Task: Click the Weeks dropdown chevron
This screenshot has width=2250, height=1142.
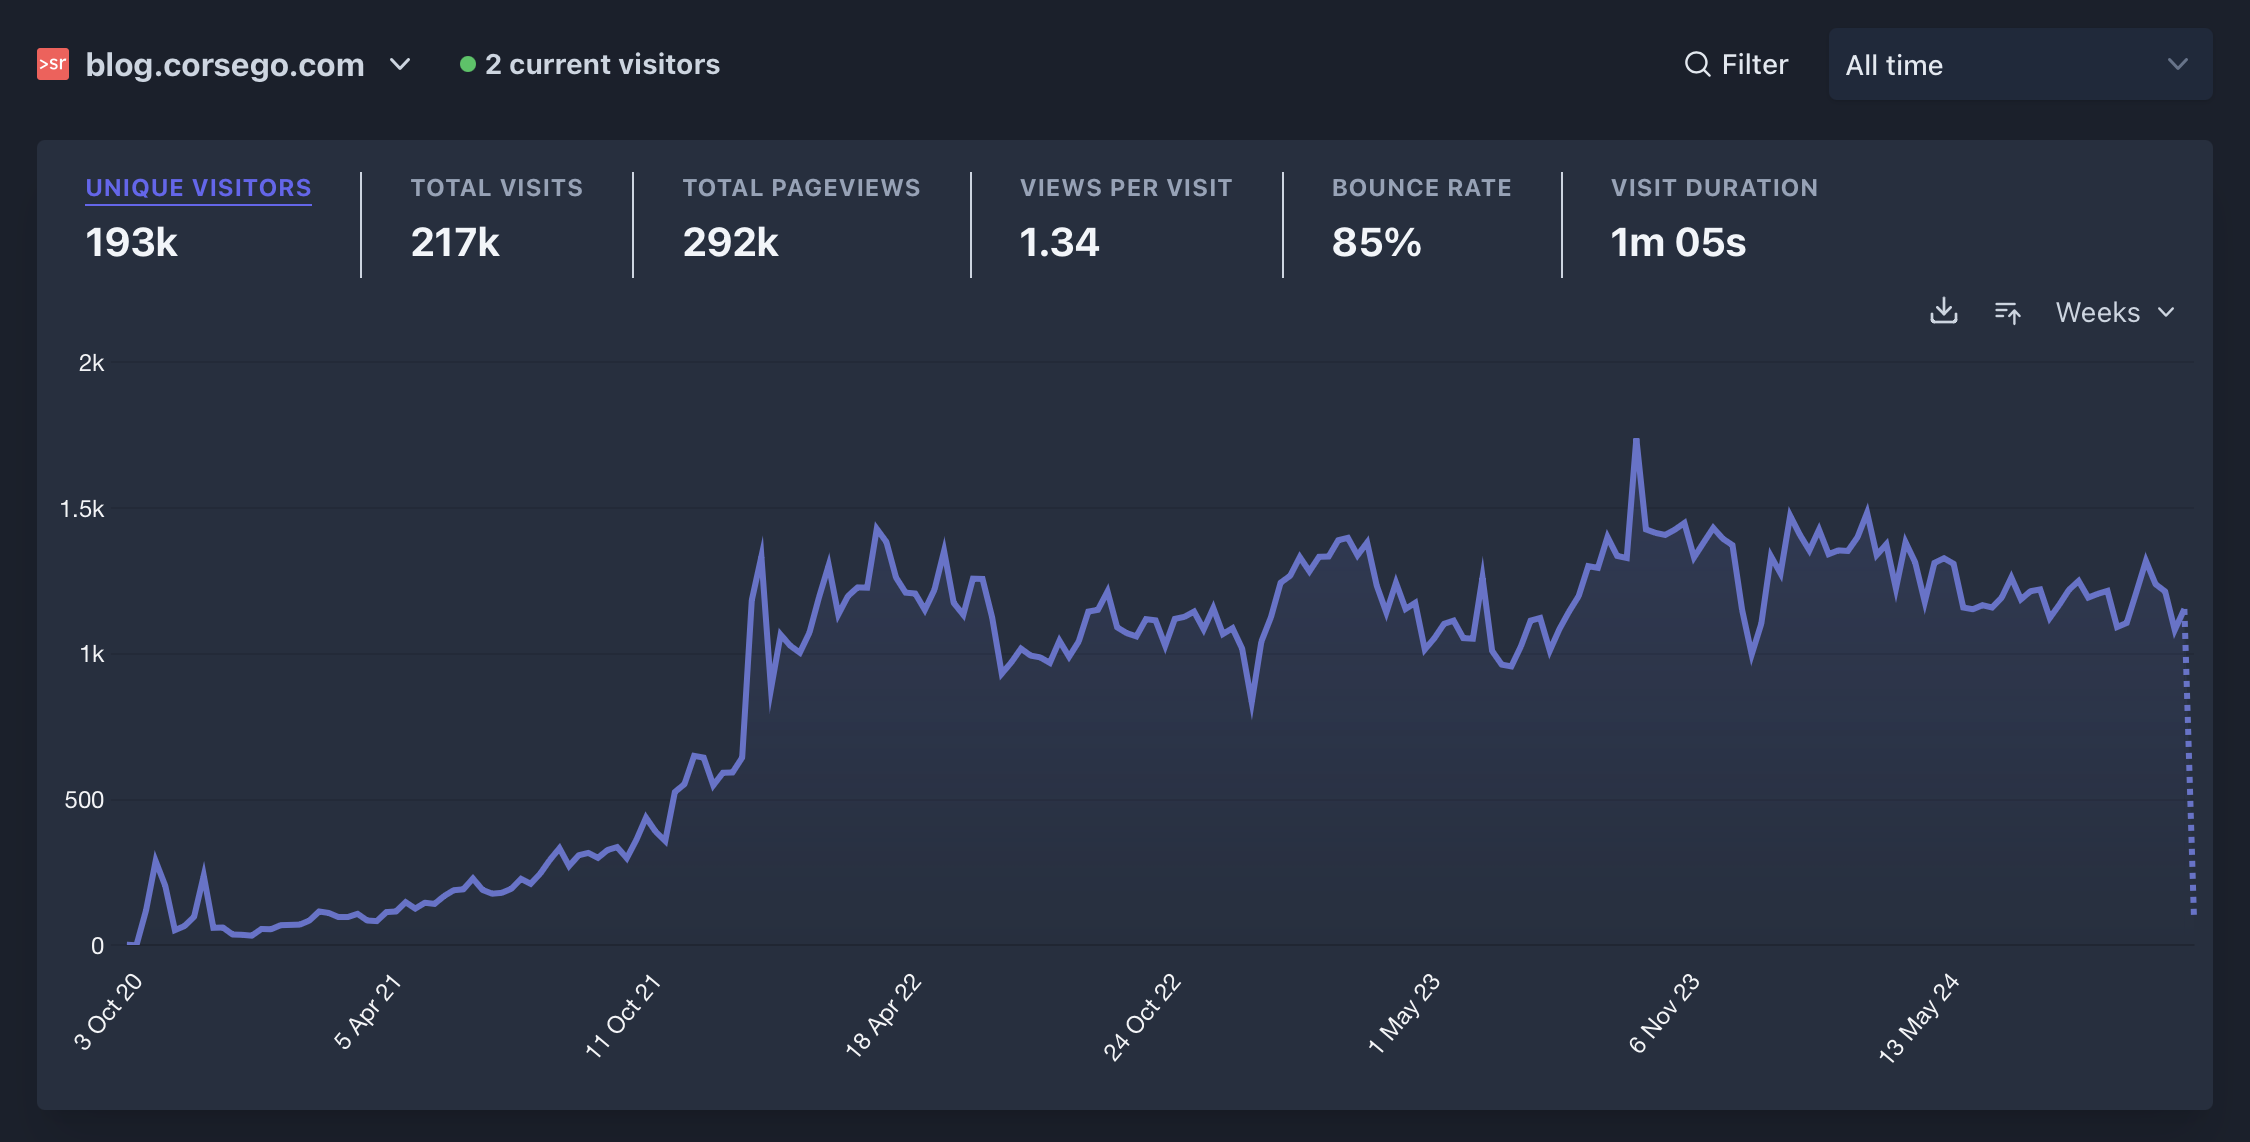Action: coord(2166,313)
